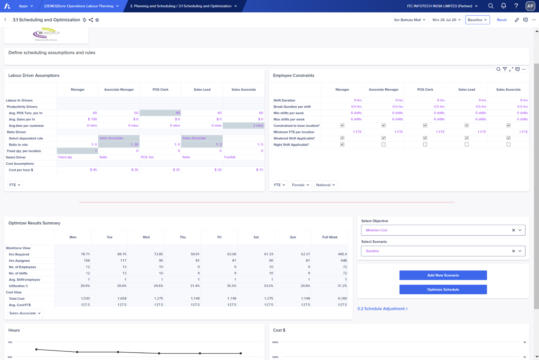Click the edit pencil icon in page toolbar
Screen dimensions: 539x360
(x=516, y=20)
